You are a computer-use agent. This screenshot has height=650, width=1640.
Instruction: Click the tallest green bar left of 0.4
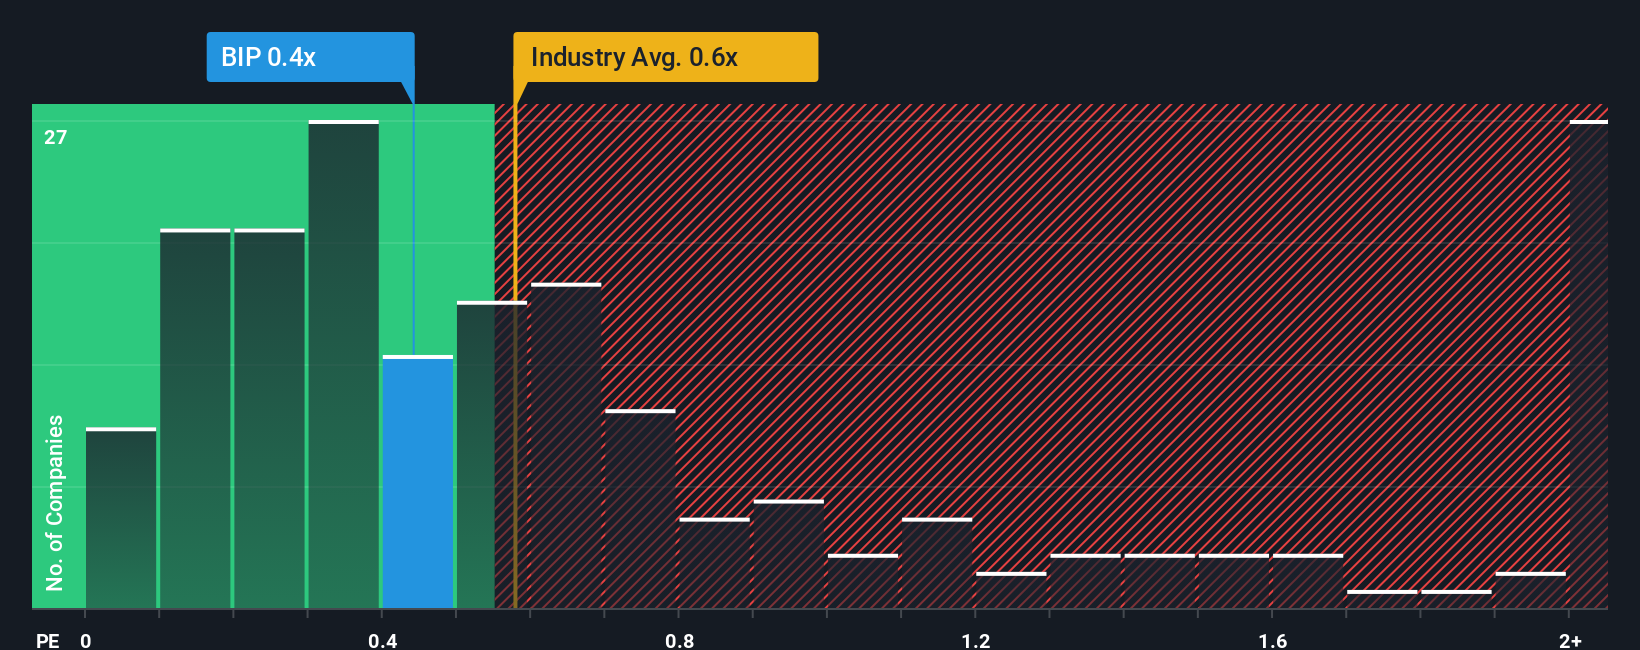click(344, 364)
